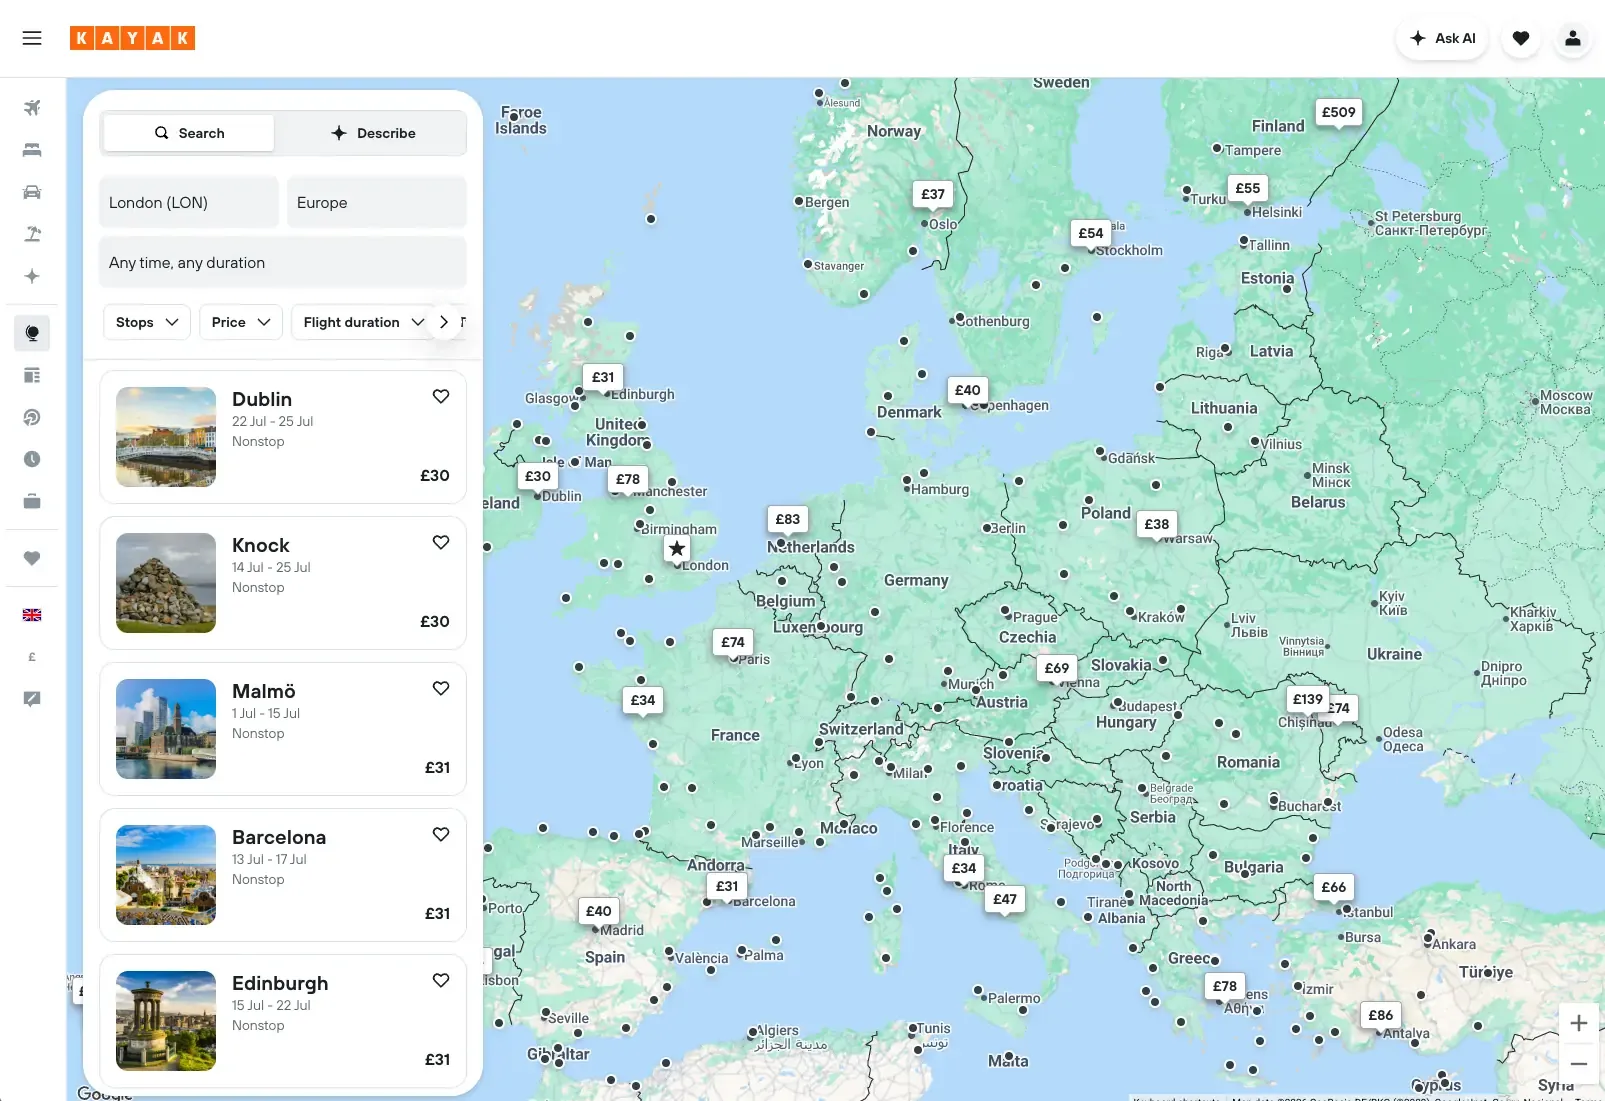Image resolution: width=1605 pixels, height=1101 pixels.
Task: Open the clock icon in sidebar
Action: pyautogui.click(x=32, y=459)
